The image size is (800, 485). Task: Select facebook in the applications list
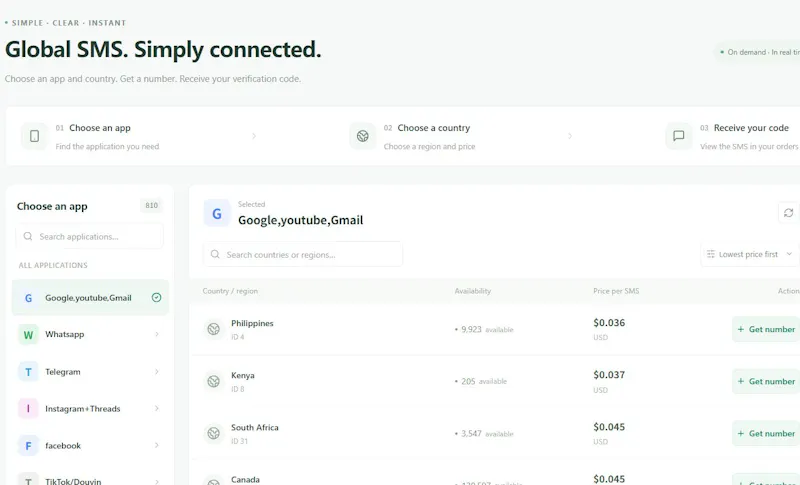pyautogui.click(x=90, y=446)
